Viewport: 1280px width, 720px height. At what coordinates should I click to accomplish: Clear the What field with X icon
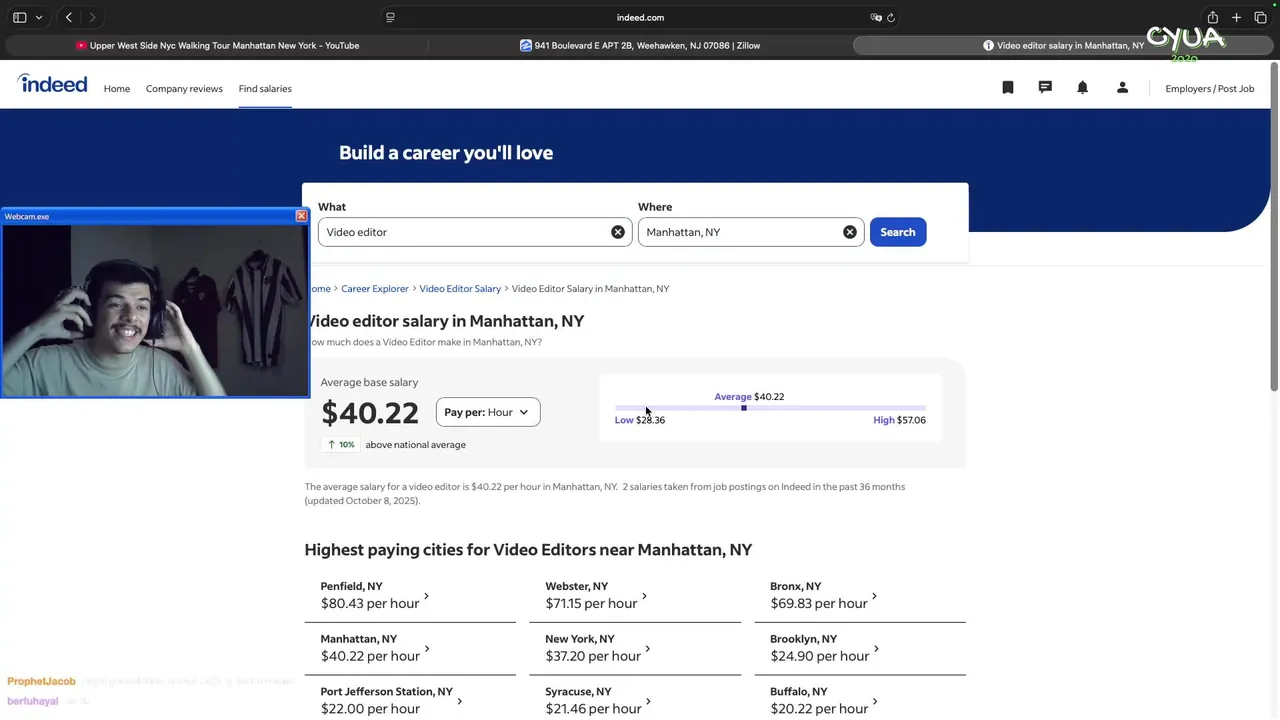coord(618,232)
